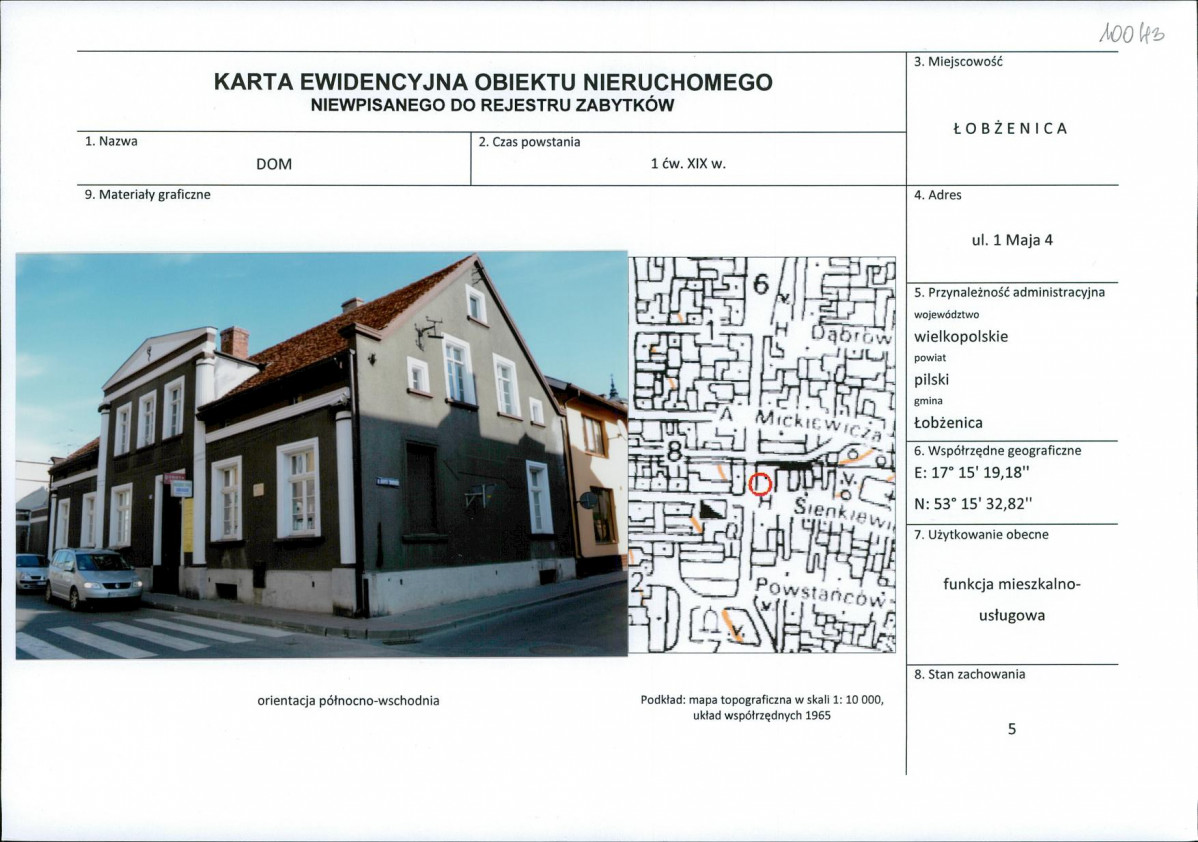Select the value DOM
The image size is (1198, 842).
point(272,163)
